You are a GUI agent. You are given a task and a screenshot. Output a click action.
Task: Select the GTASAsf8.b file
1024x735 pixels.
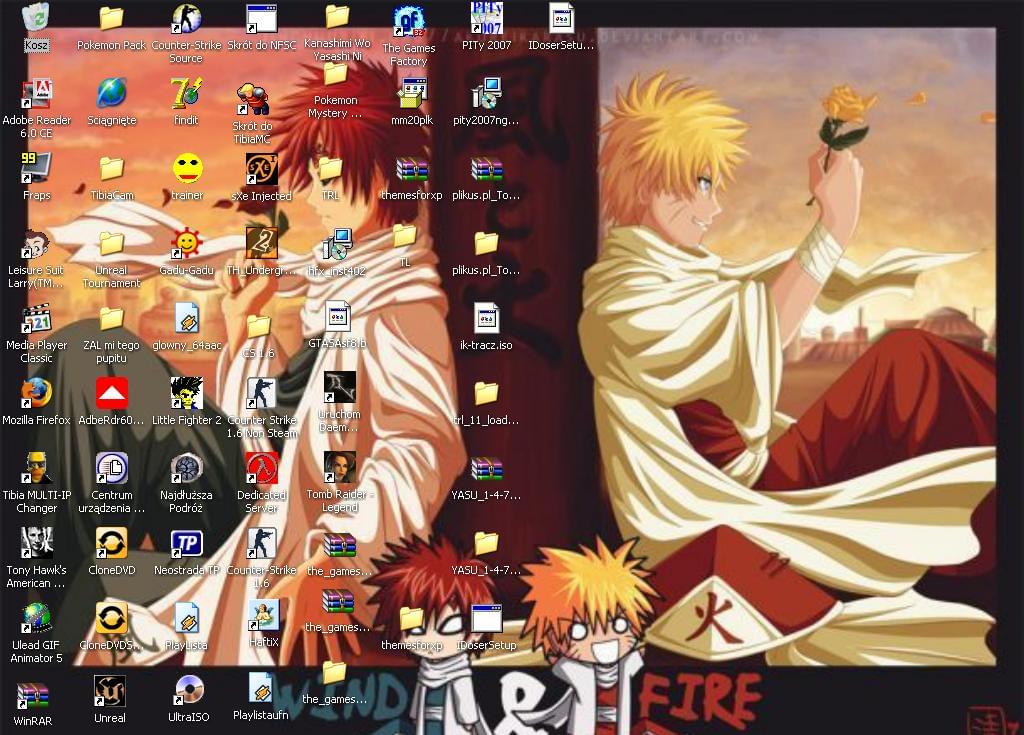[338, 318]
